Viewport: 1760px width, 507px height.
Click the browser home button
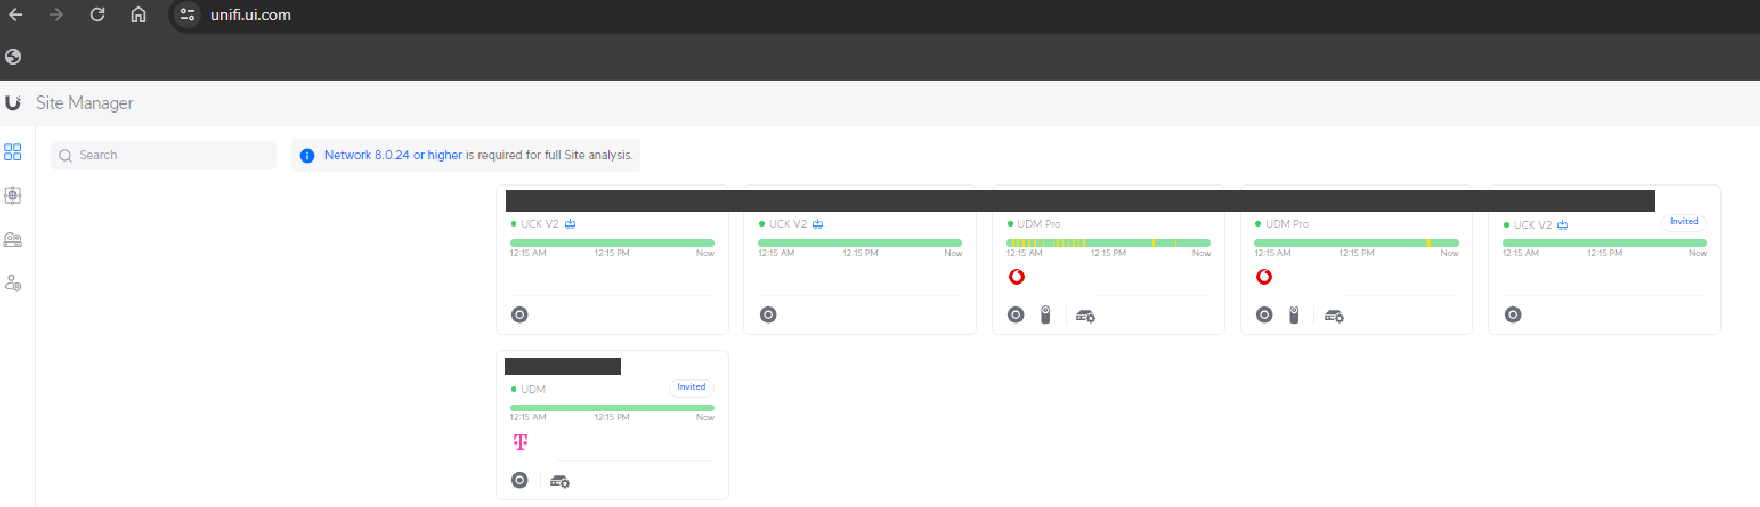click(138, 14)
